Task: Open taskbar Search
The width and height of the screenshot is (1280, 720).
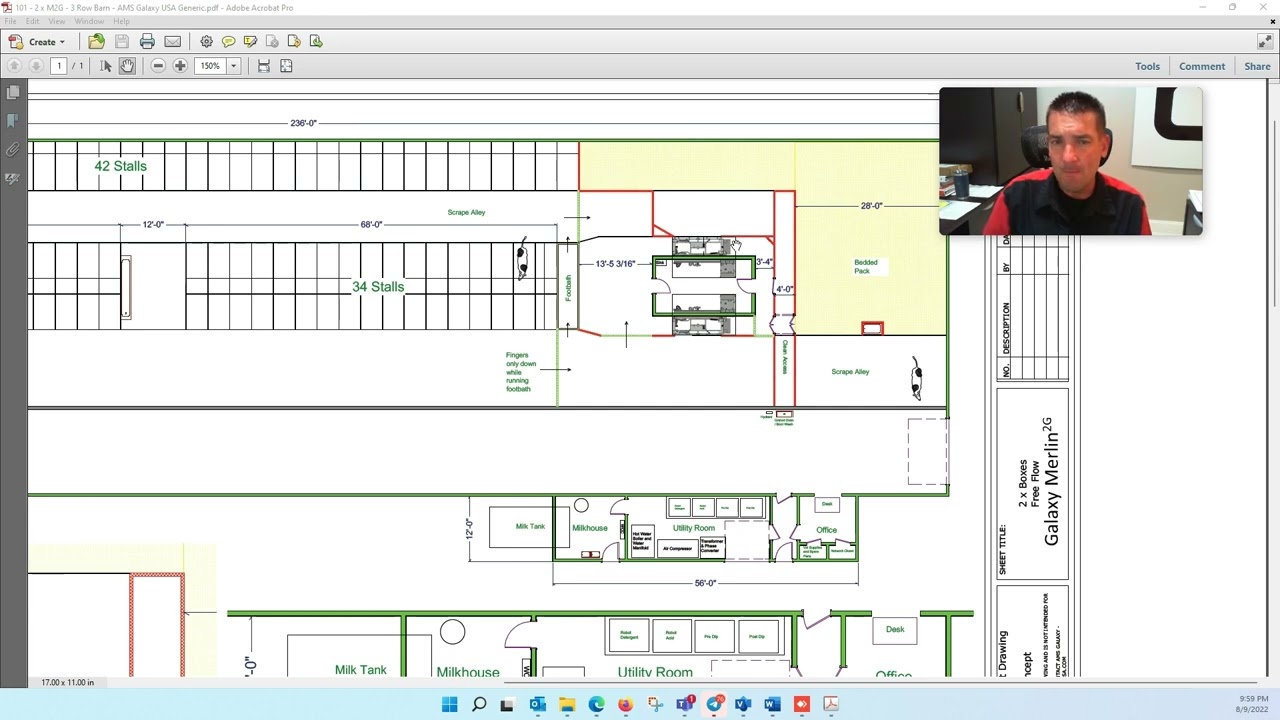Action: 479,704
